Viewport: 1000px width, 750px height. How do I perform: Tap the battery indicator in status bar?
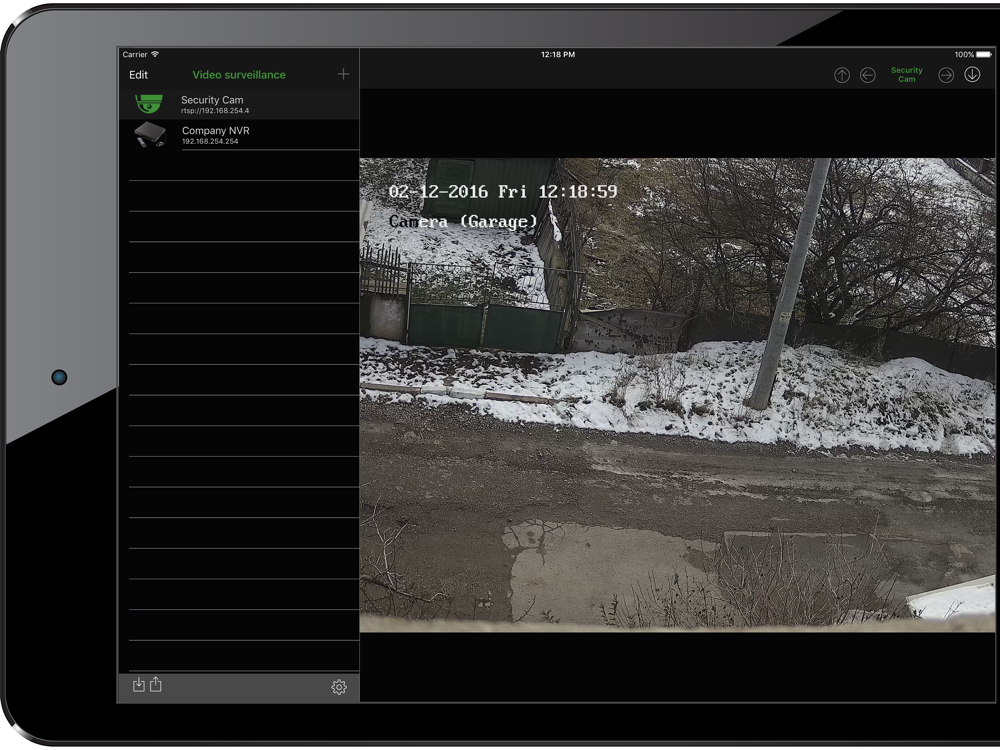coord(985,54)
